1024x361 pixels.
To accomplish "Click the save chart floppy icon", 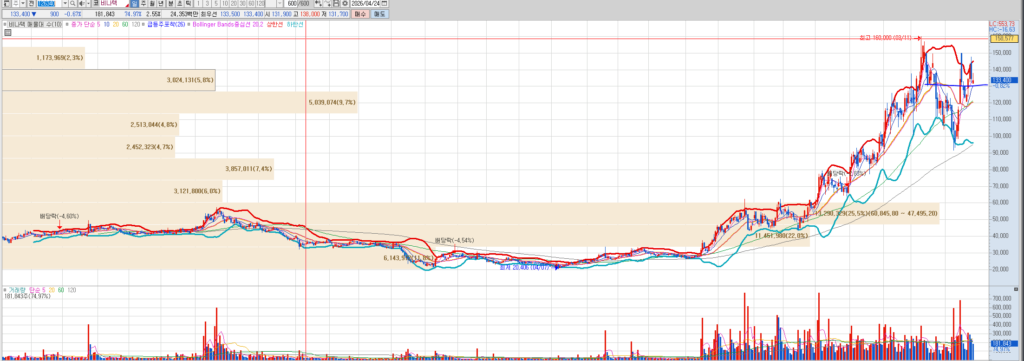I will point(336,3).
